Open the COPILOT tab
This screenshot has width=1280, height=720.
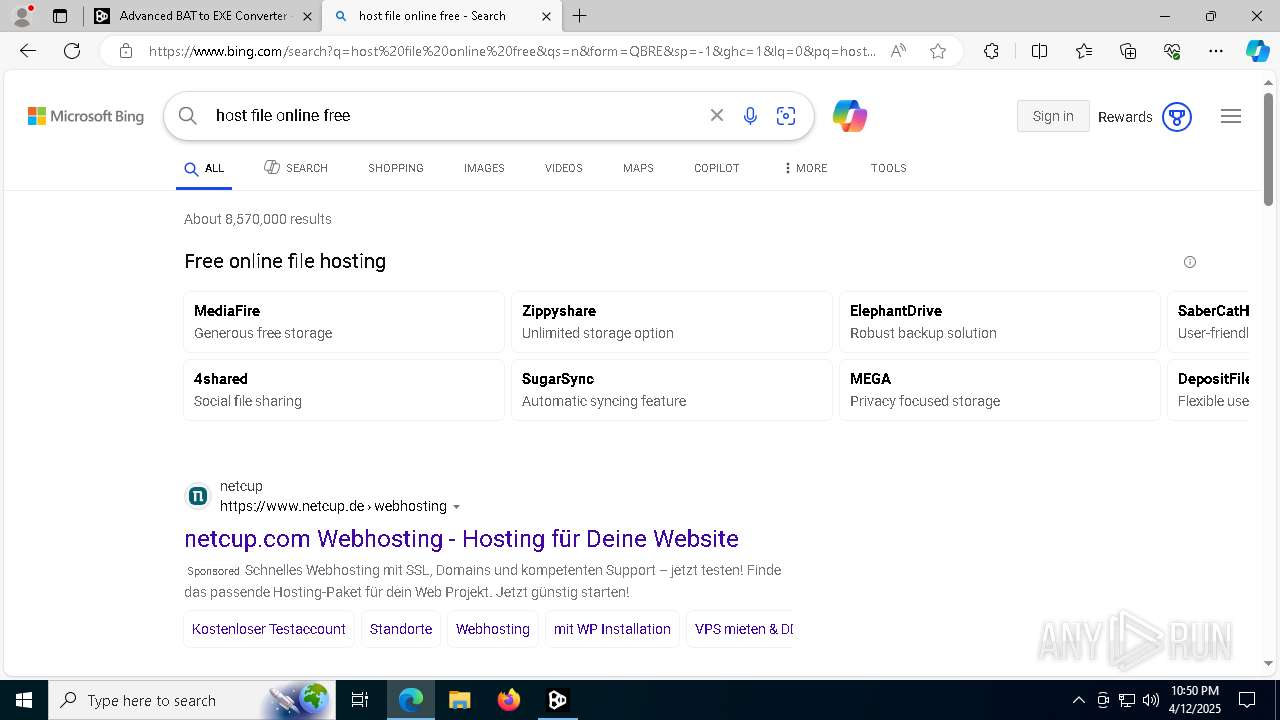tap(717, 168)
